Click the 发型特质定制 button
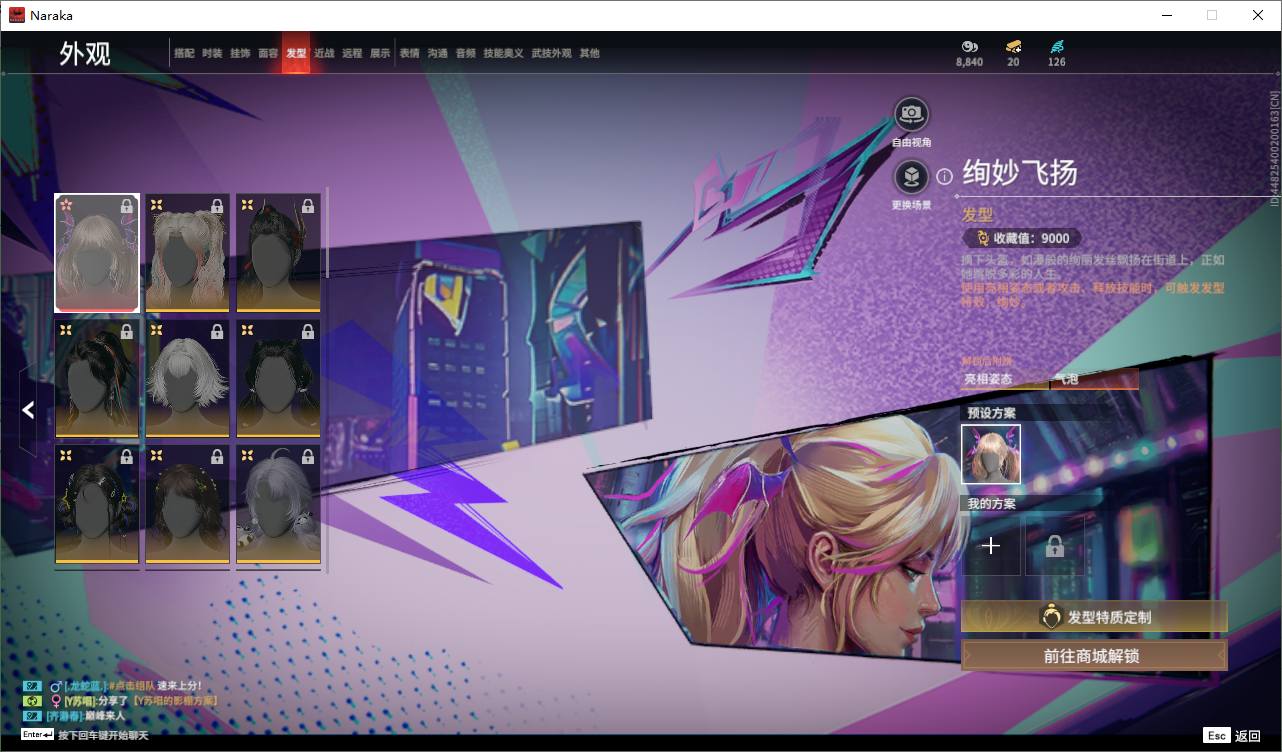This screenshot has width=1282, height=752. pos(1094,617)
